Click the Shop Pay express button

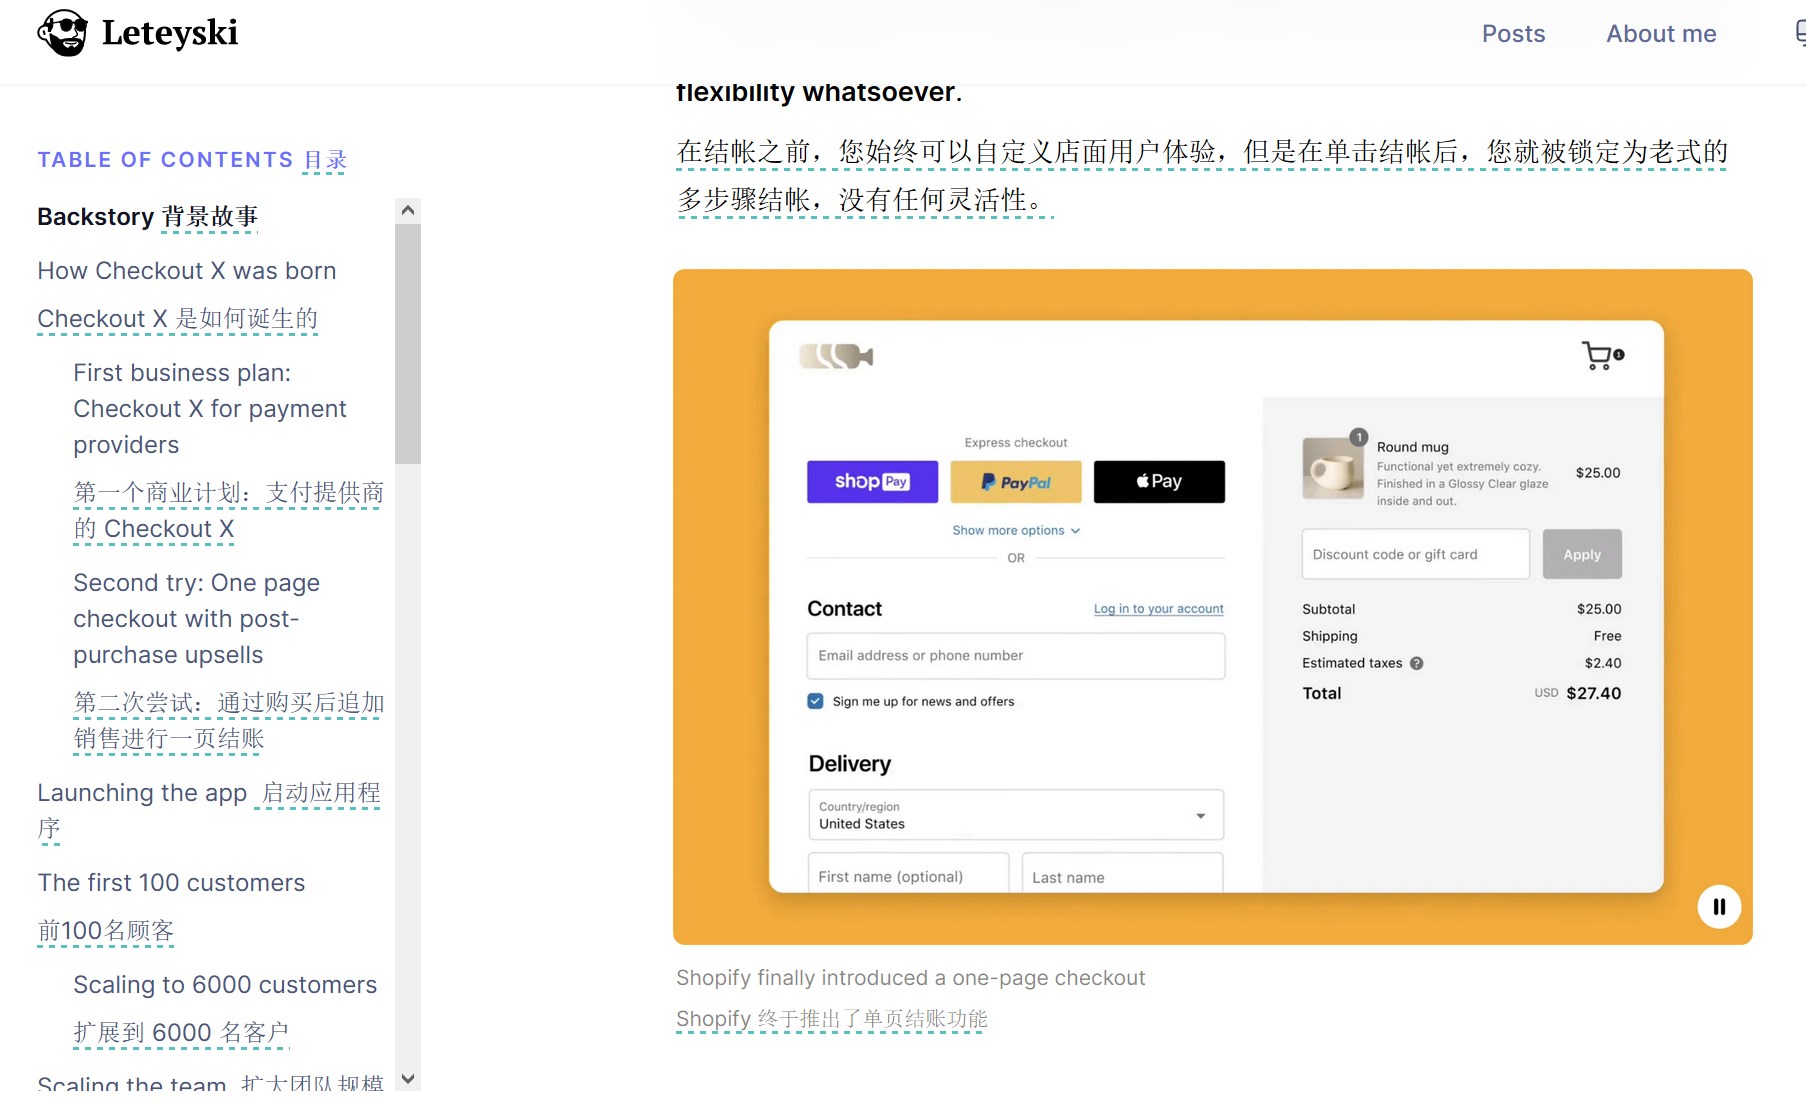coord(872,482)
